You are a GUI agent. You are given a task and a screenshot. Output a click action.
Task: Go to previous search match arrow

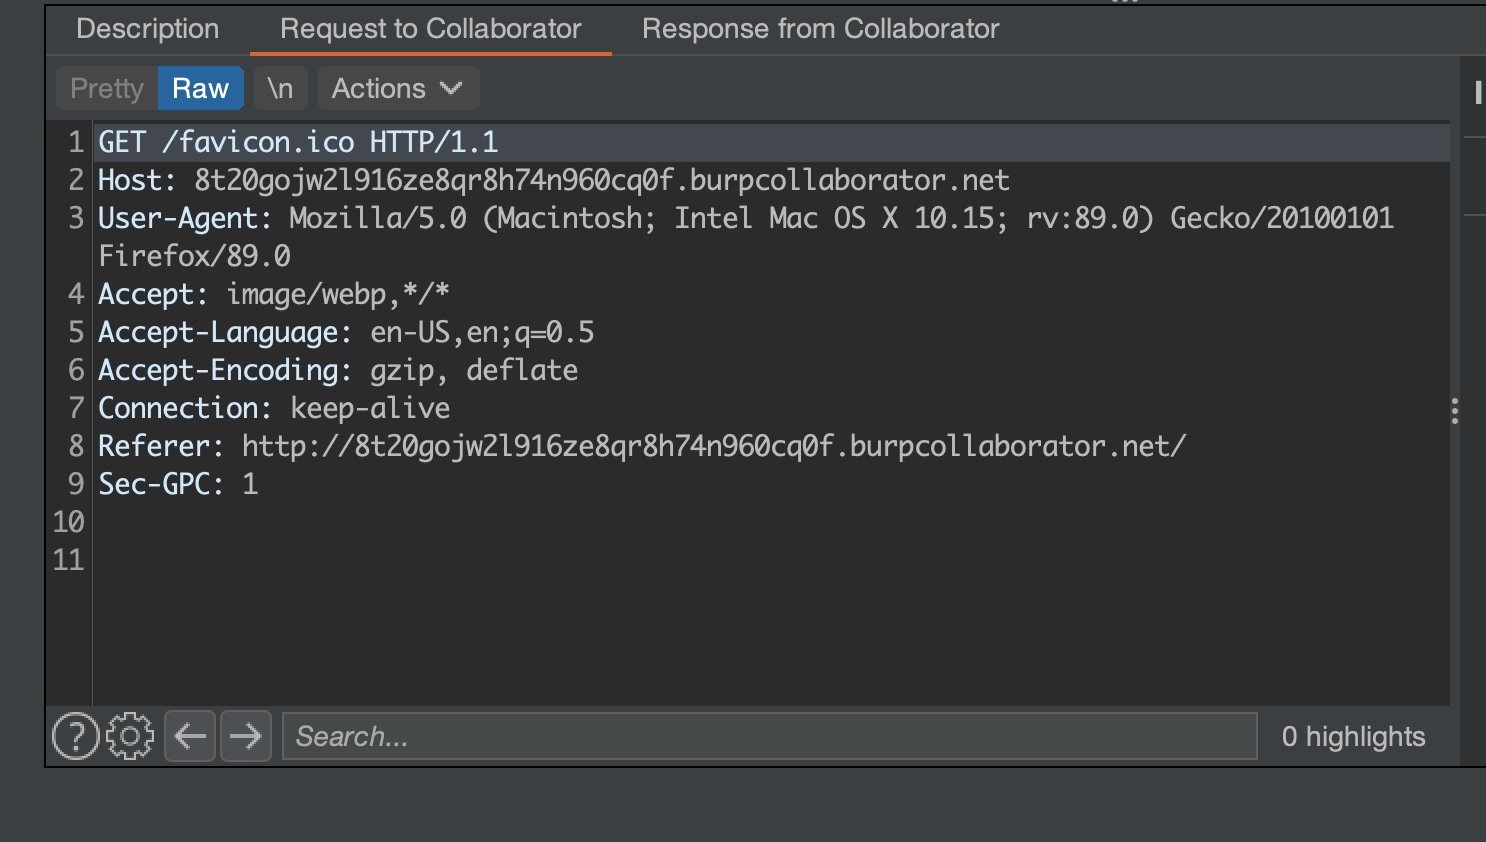[x=190, y=737]
